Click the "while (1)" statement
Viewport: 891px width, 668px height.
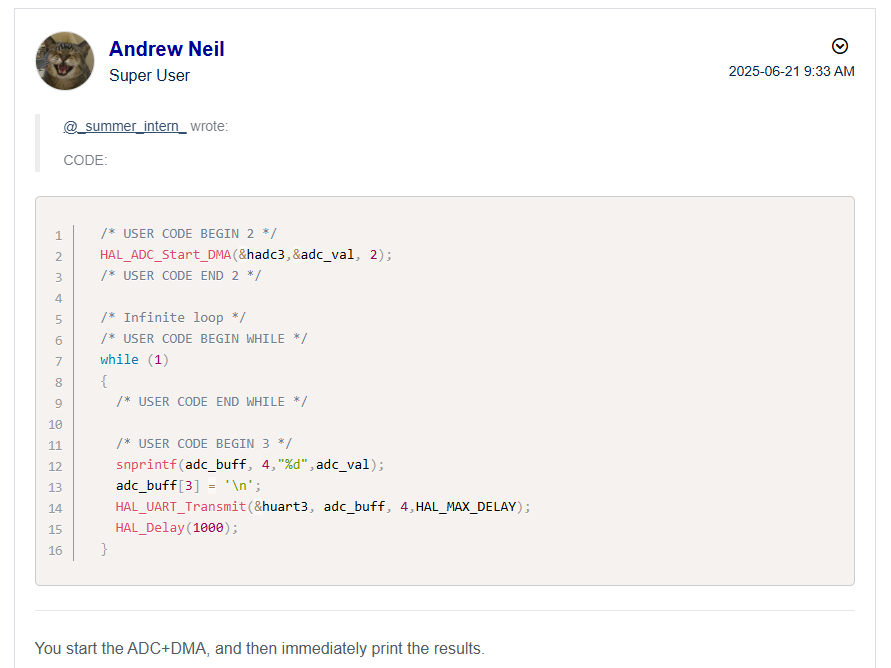tap(134, 360)
